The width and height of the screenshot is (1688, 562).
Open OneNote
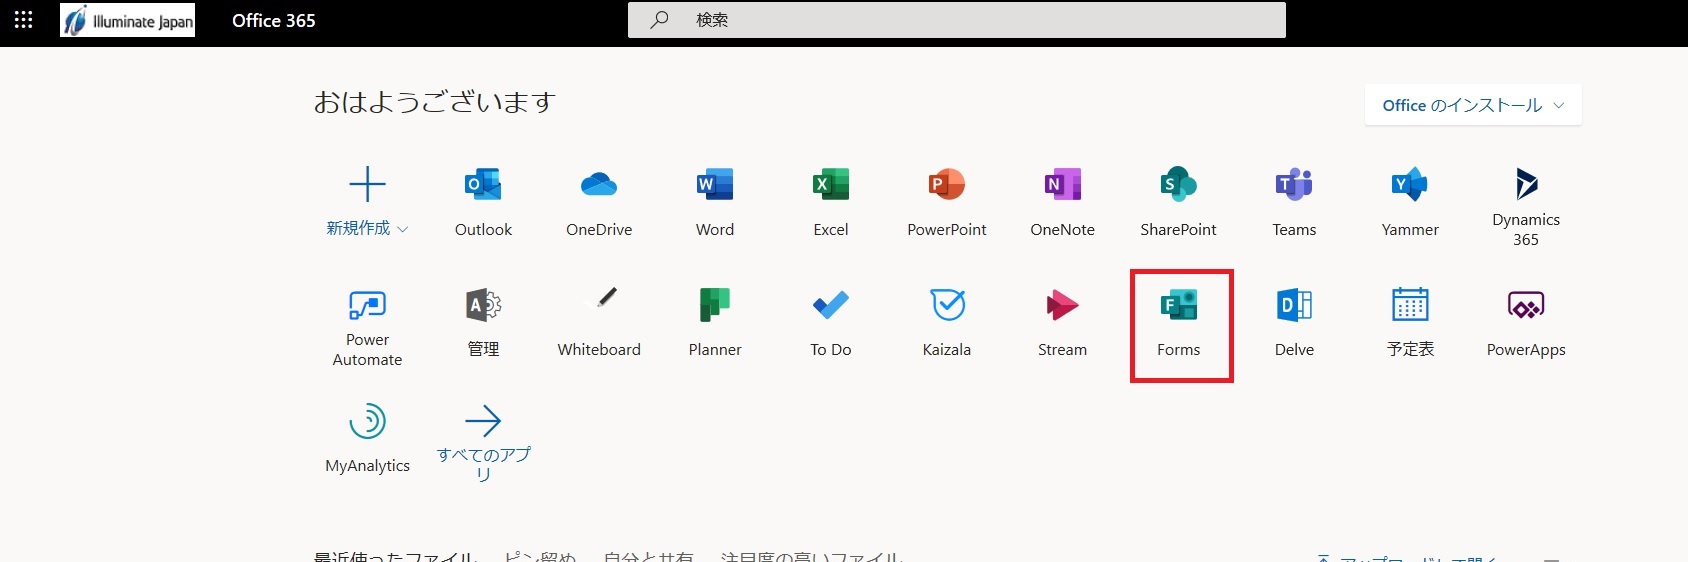point(1063,202)
